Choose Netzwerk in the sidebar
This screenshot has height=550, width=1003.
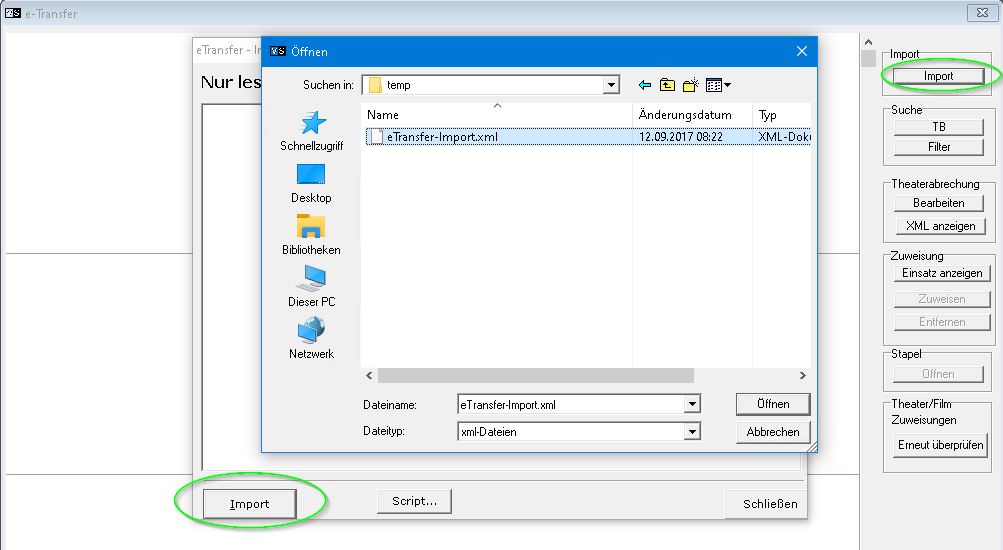(x=311, y=338)
